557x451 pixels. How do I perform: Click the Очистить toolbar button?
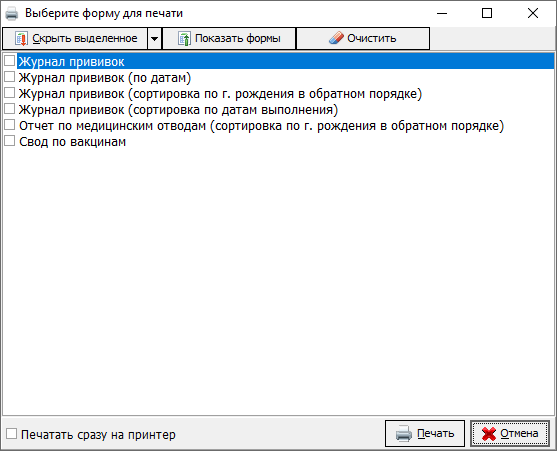click(363, 38)
